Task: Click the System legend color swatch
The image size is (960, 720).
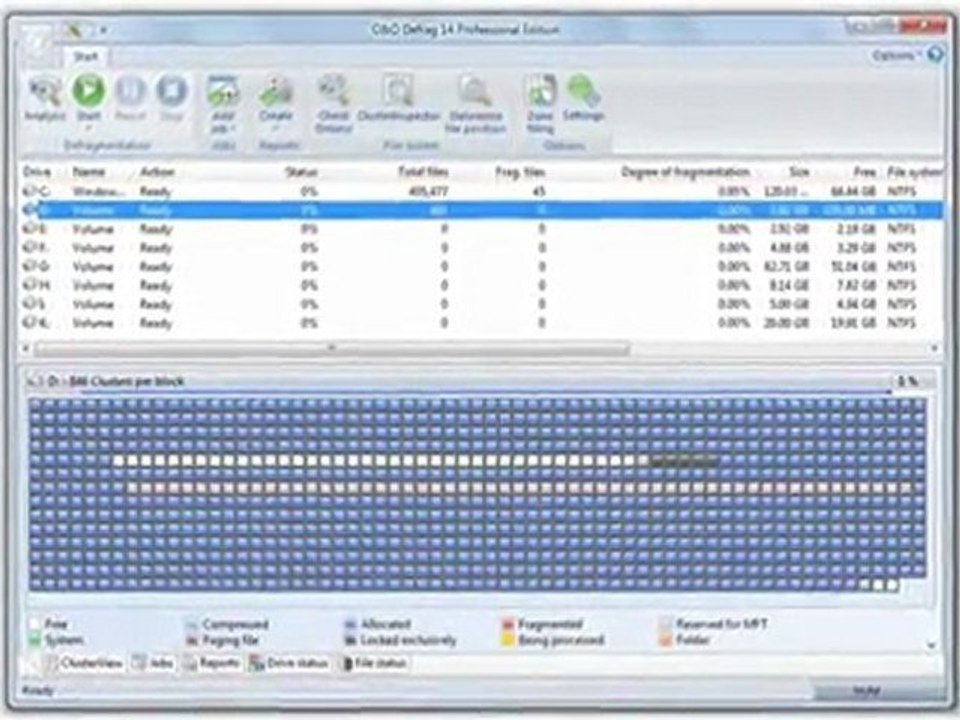Action: pos(35,640)
